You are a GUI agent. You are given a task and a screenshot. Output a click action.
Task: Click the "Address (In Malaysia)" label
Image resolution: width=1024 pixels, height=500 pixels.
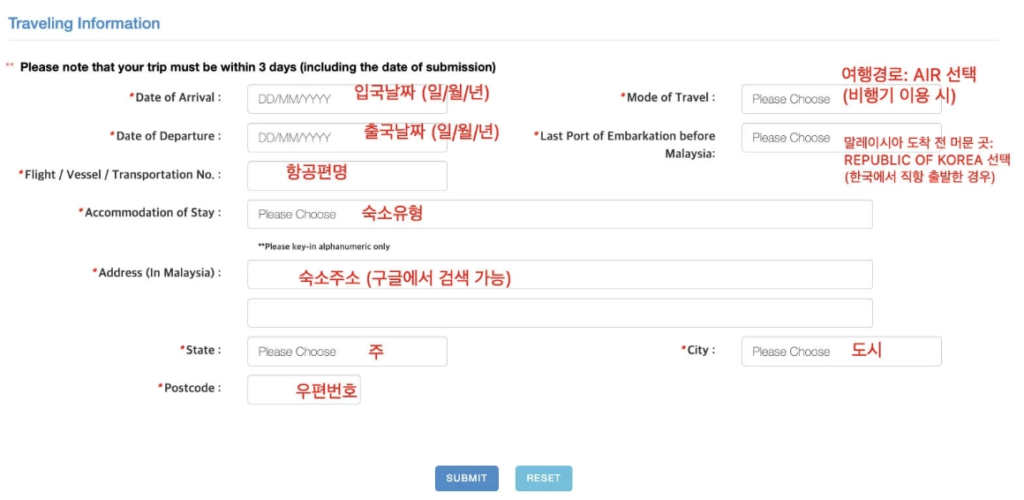tap(157, 272)
